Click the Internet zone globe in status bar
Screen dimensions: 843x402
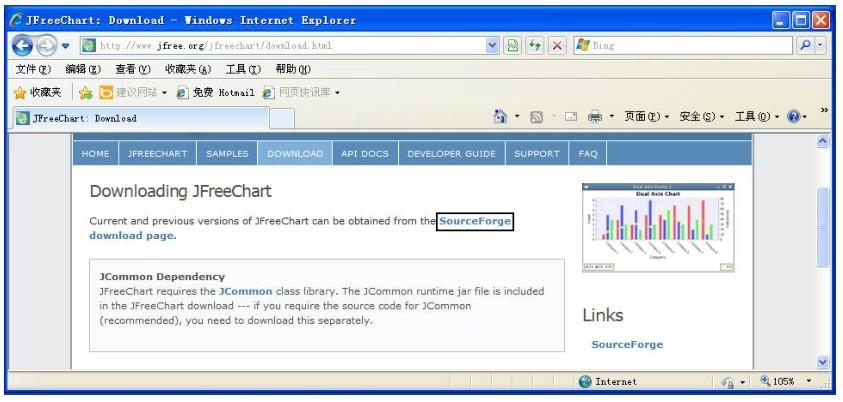click(x=585, y=382)
